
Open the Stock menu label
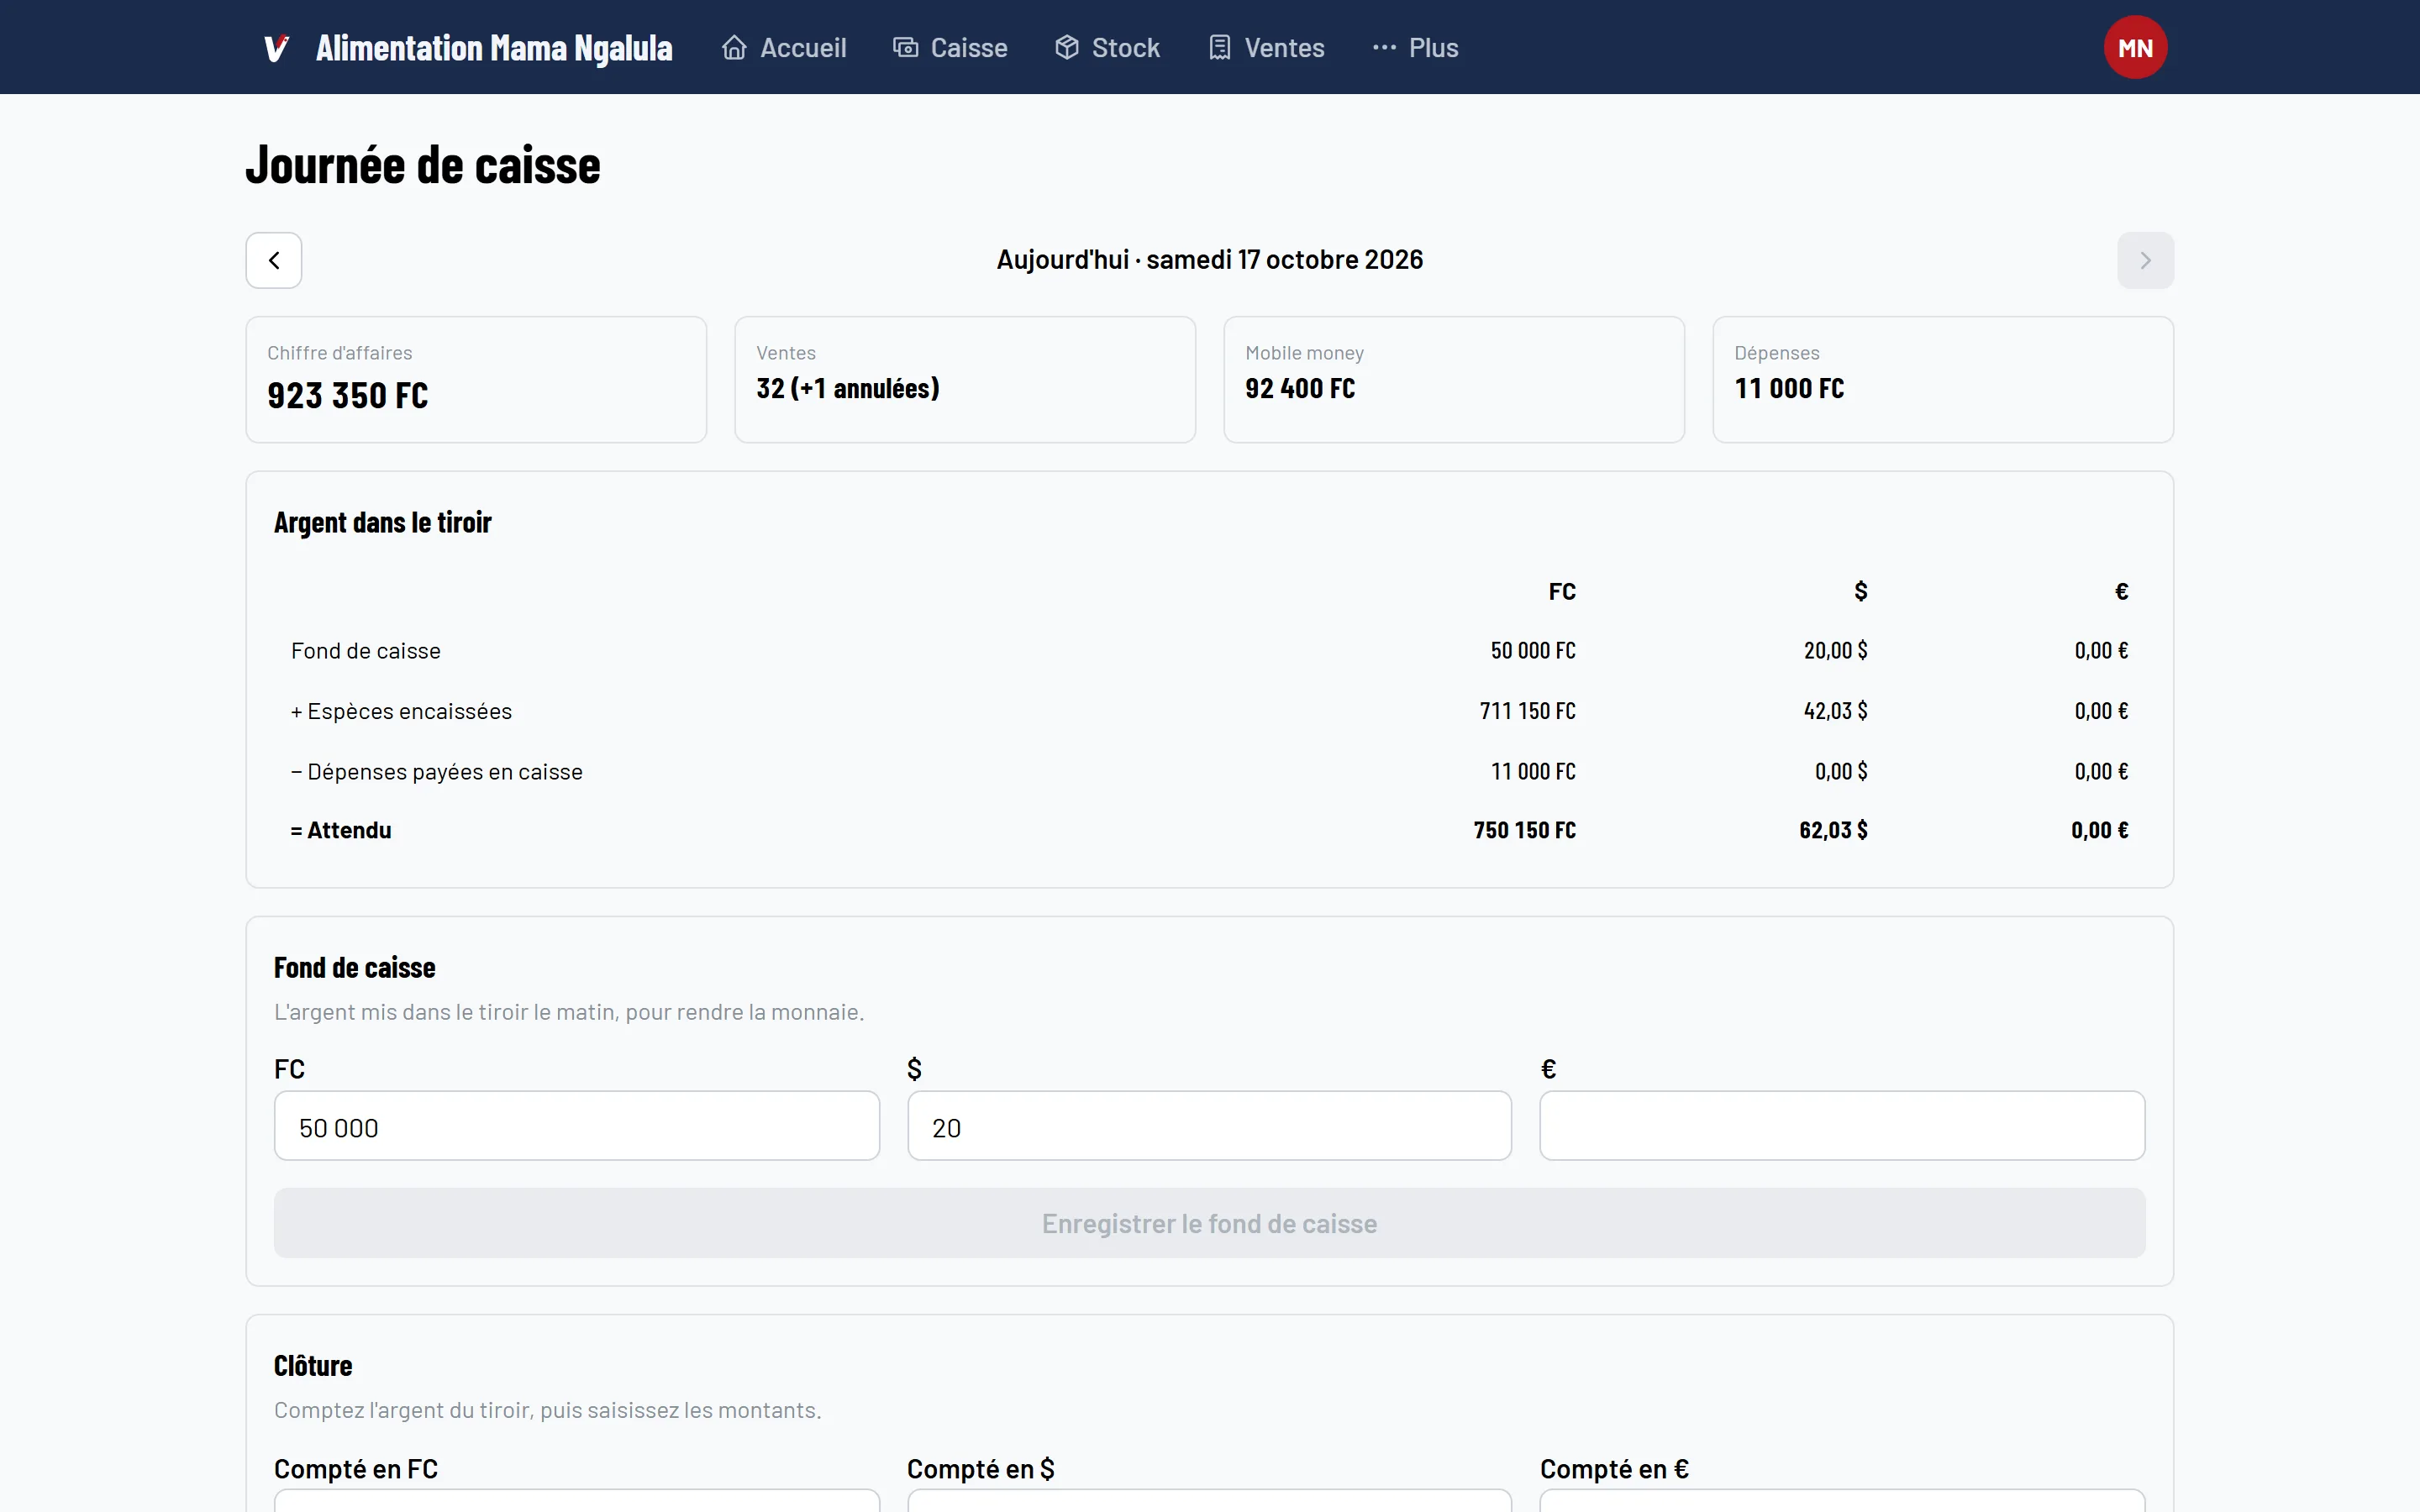tap(1126, 48)
